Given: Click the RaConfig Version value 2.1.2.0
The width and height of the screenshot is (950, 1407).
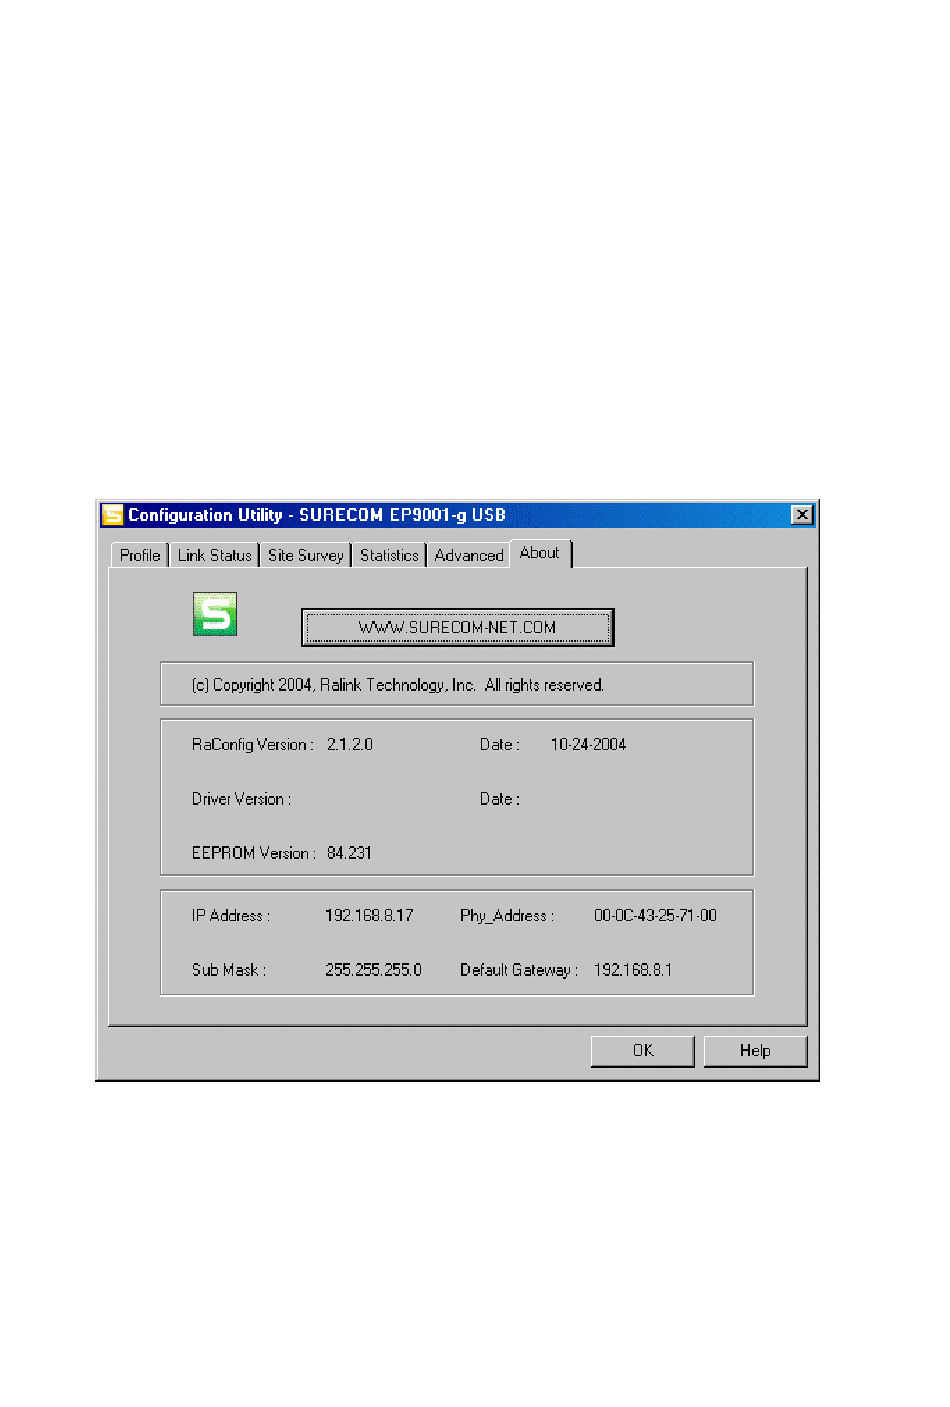Looking at the screenshot, I should (350, 745).
